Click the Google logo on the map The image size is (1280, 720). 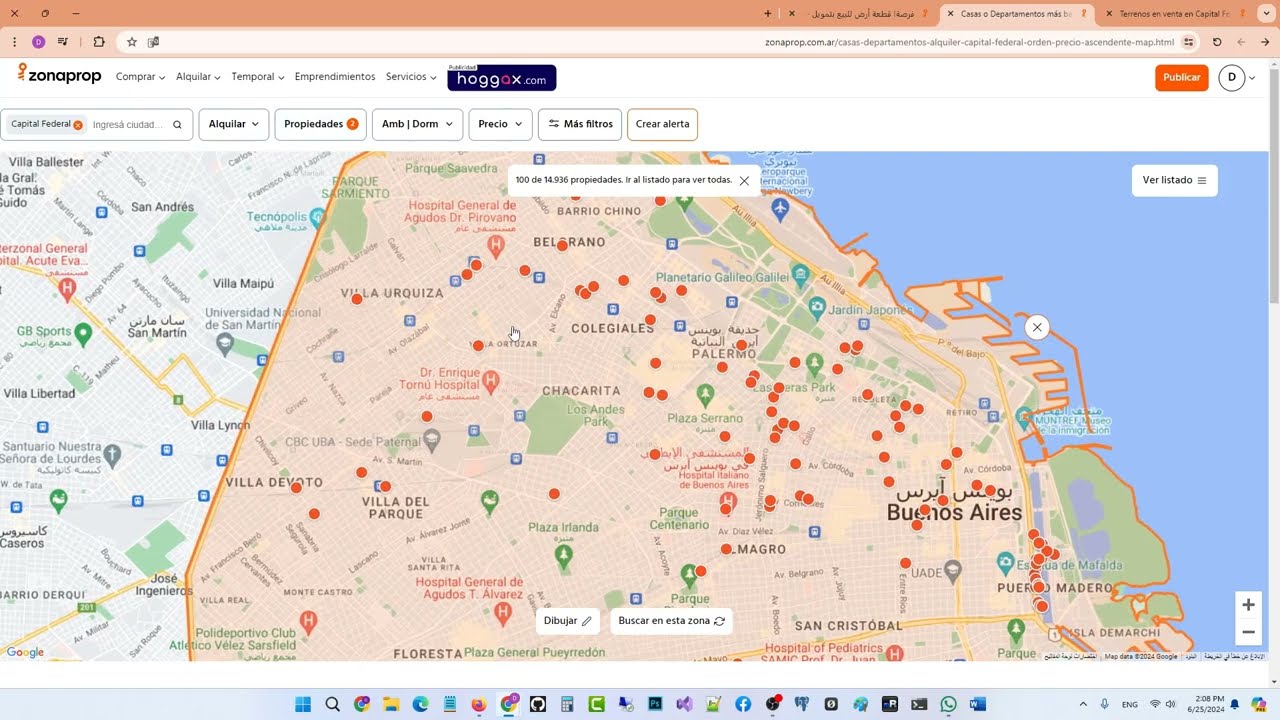tap(25, 653)
